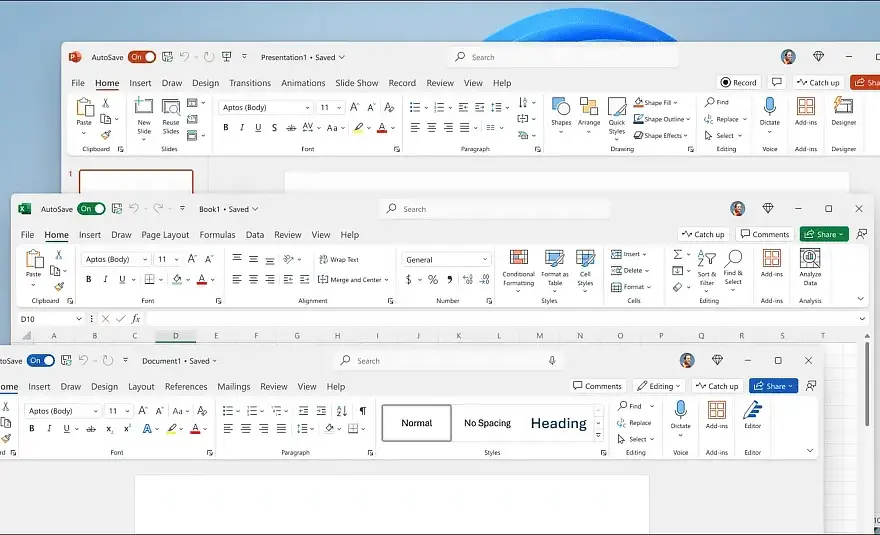Click Comments button in Word
Screen dimensions: 880x535
pos(598,386)
